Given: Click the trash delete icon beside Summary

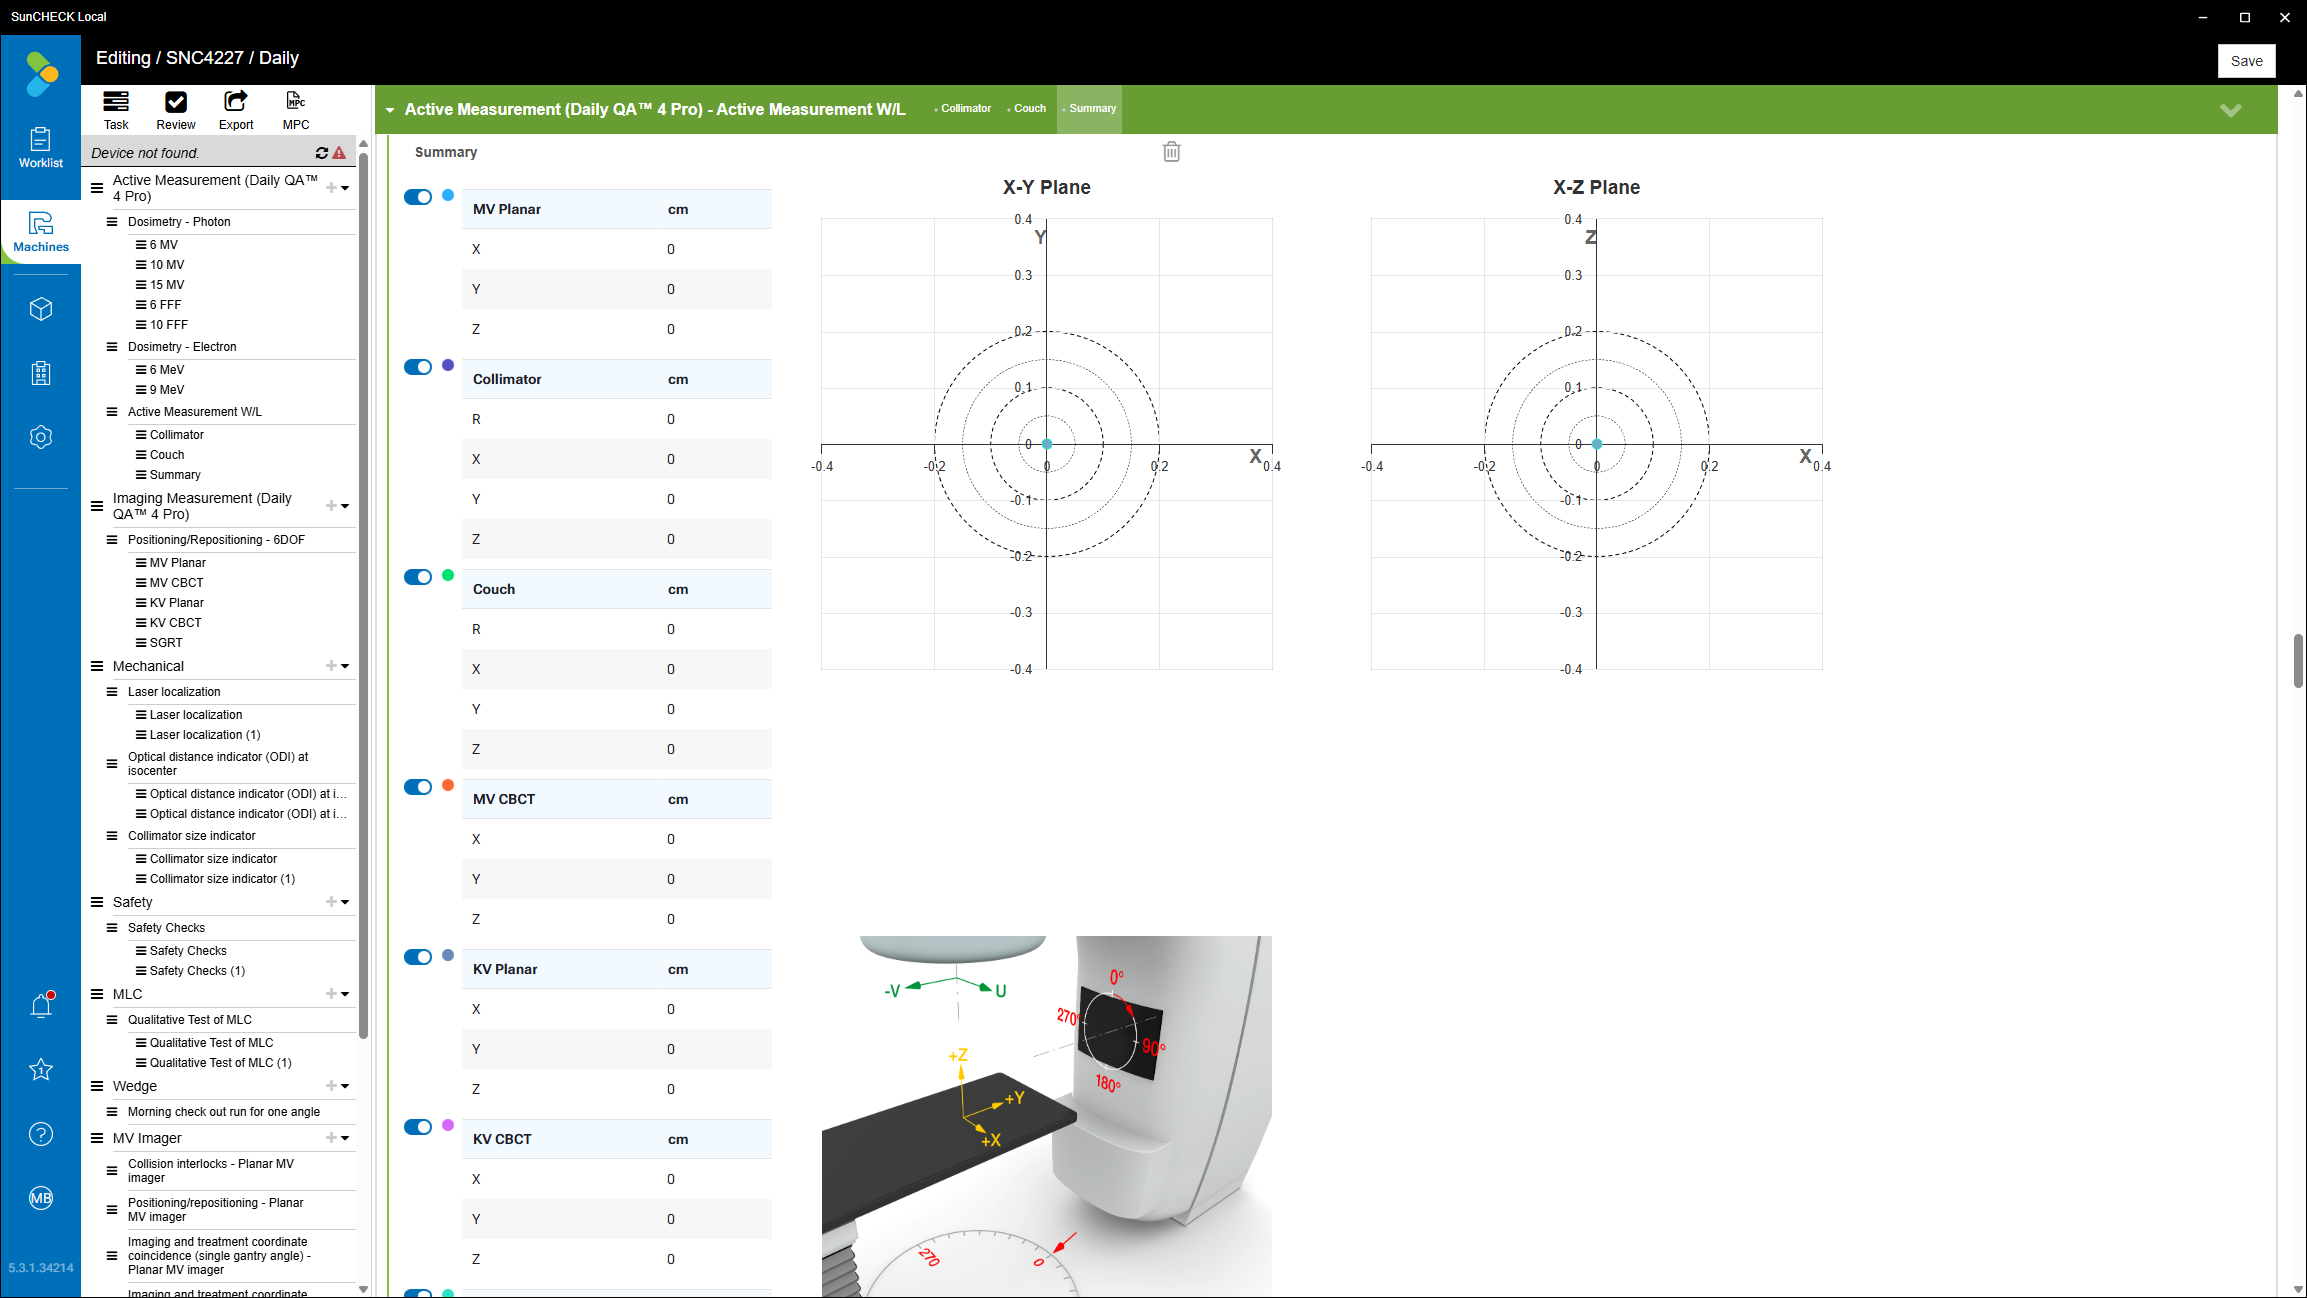Looking at the screenshot, I should pos(1171,152).
